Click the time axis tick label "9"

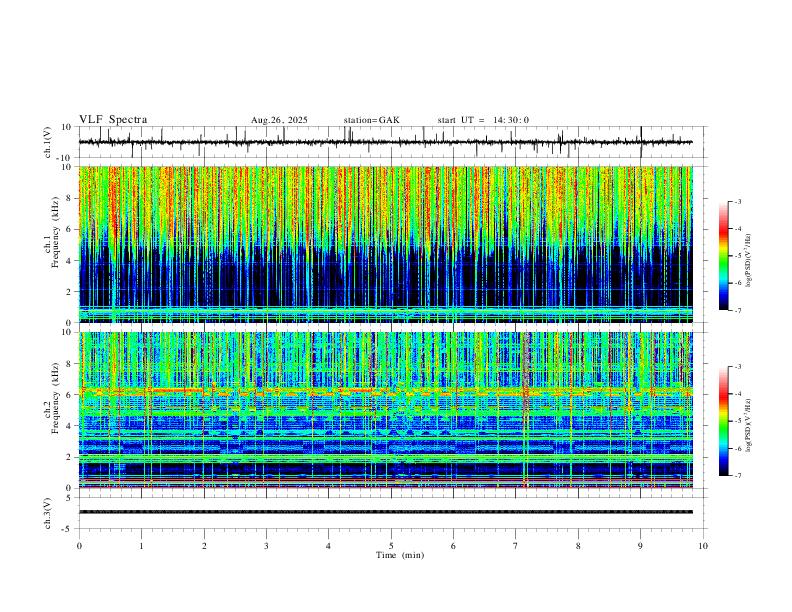[640, 546]
